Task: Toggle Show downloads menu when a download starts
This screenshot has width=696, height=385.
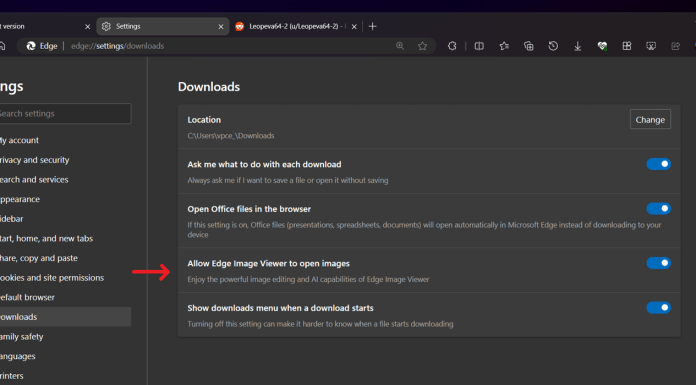Action: [x=658, y=307]
